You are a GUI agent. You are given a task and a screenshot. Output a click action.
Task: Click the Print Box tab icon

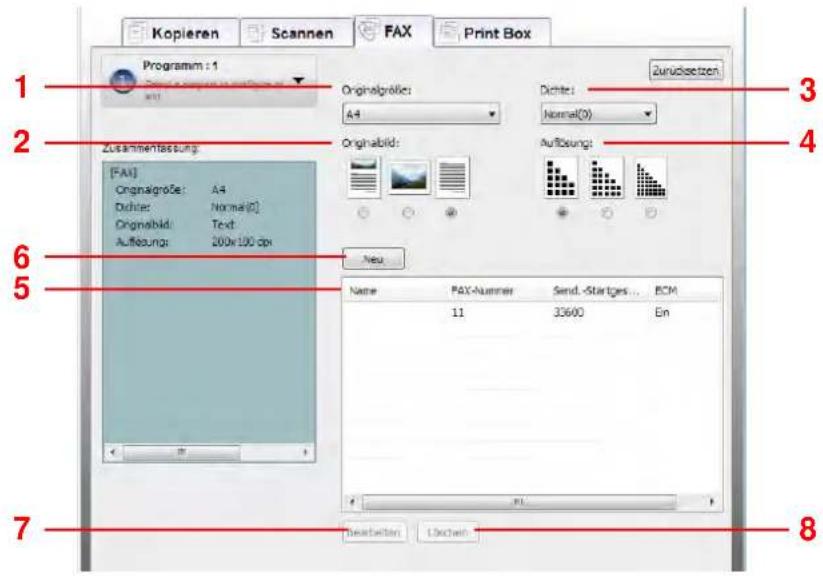tap(449, 32)
